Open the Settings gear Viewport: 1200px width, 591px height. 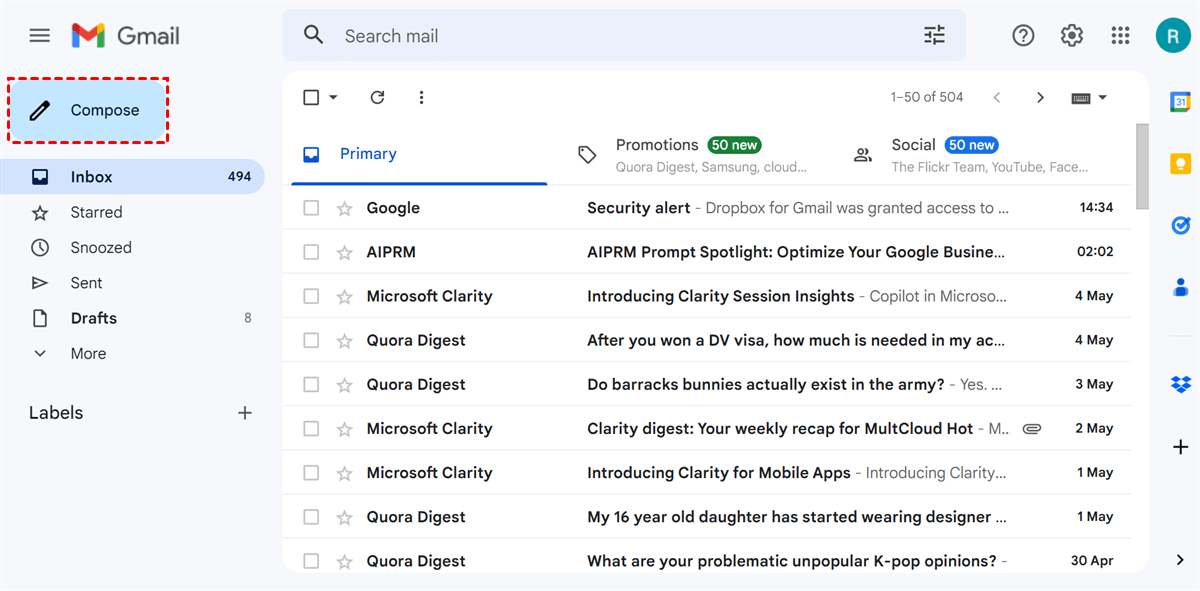pyautogui.click(x=1072, y=36)
